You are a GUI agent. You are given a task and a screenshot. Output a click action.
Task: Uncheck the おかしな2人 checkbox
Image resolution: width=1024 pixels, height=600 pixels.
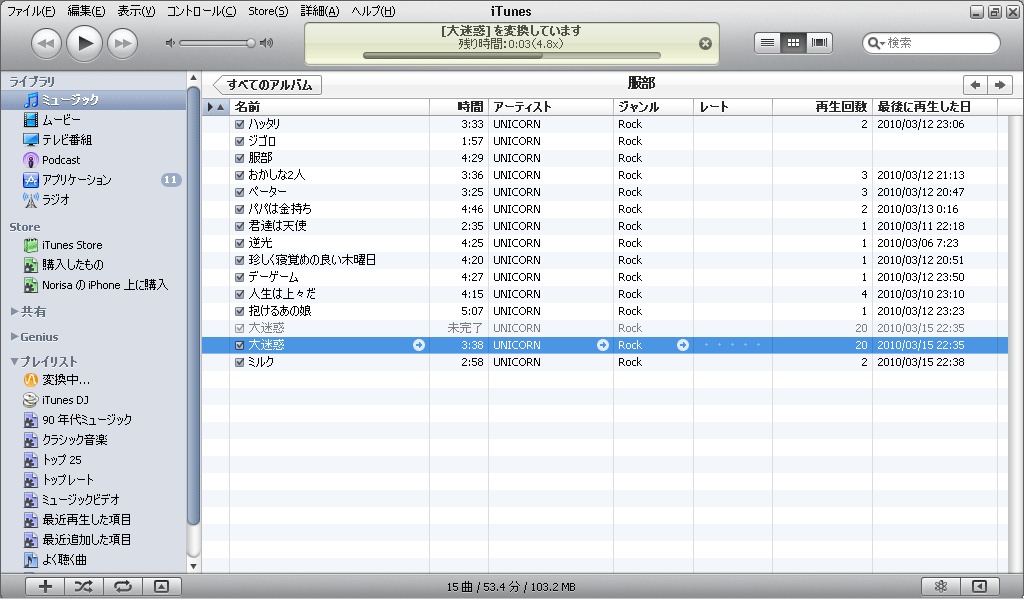[240, 175]
